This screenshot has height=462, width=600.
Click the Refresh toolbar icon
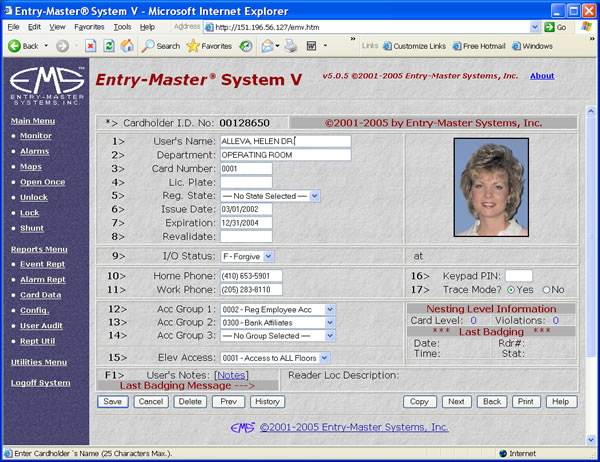point(109,46)
